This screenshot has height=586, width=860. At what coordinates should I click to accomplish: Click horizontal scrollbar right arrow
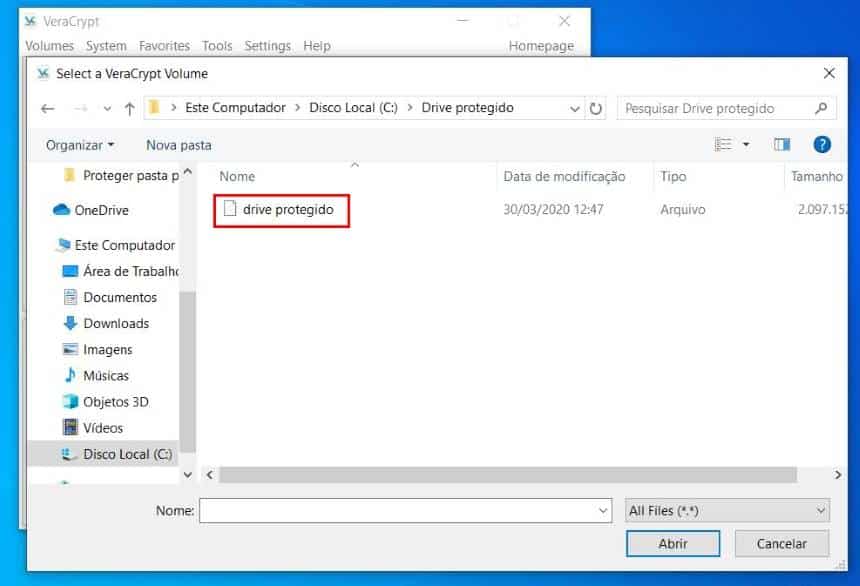[838, 475]
